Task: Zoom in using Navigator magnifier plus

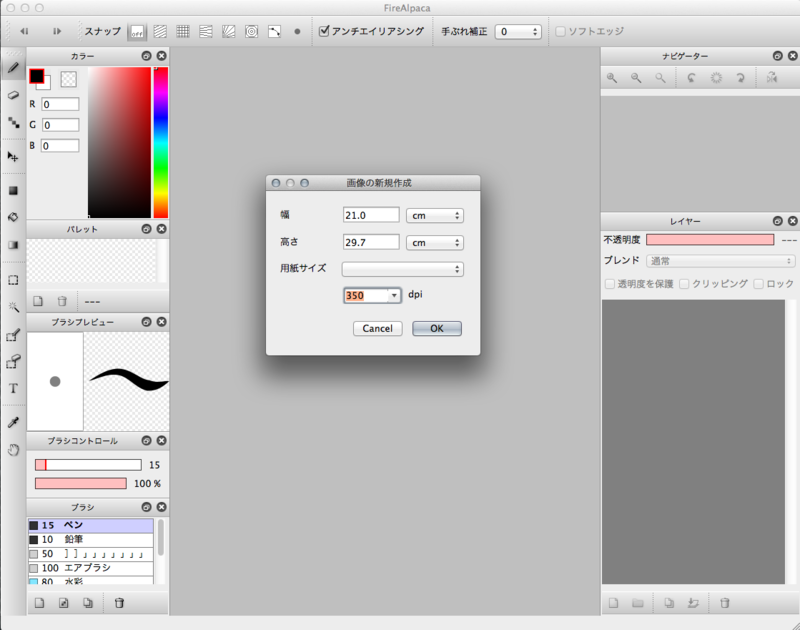Action: pos(612,78)
